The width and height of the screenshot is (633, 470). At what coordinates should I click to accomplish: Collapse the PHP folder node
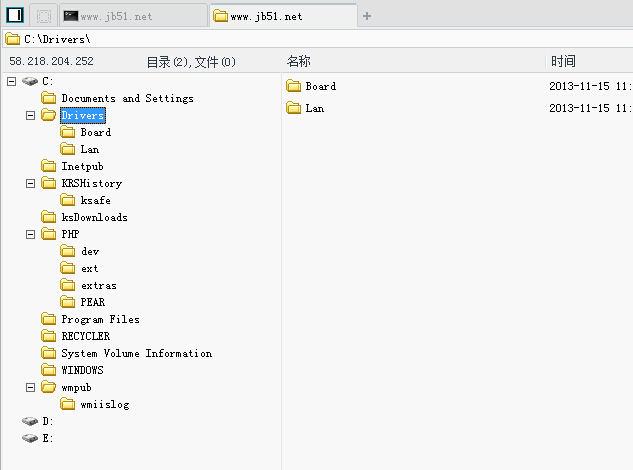(x=30, y=235)
